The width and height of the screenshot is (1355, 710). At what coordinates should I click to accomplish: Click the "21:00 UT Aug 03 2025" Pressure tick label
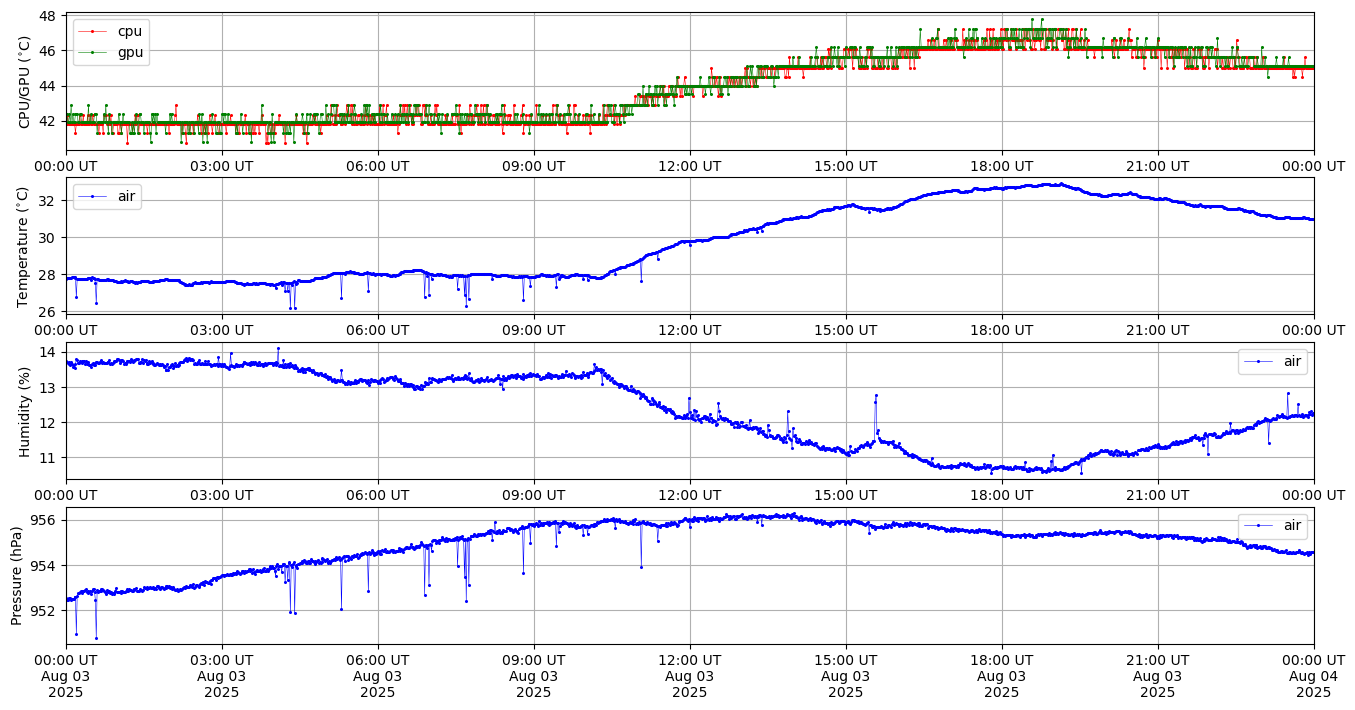[1158, 676]
